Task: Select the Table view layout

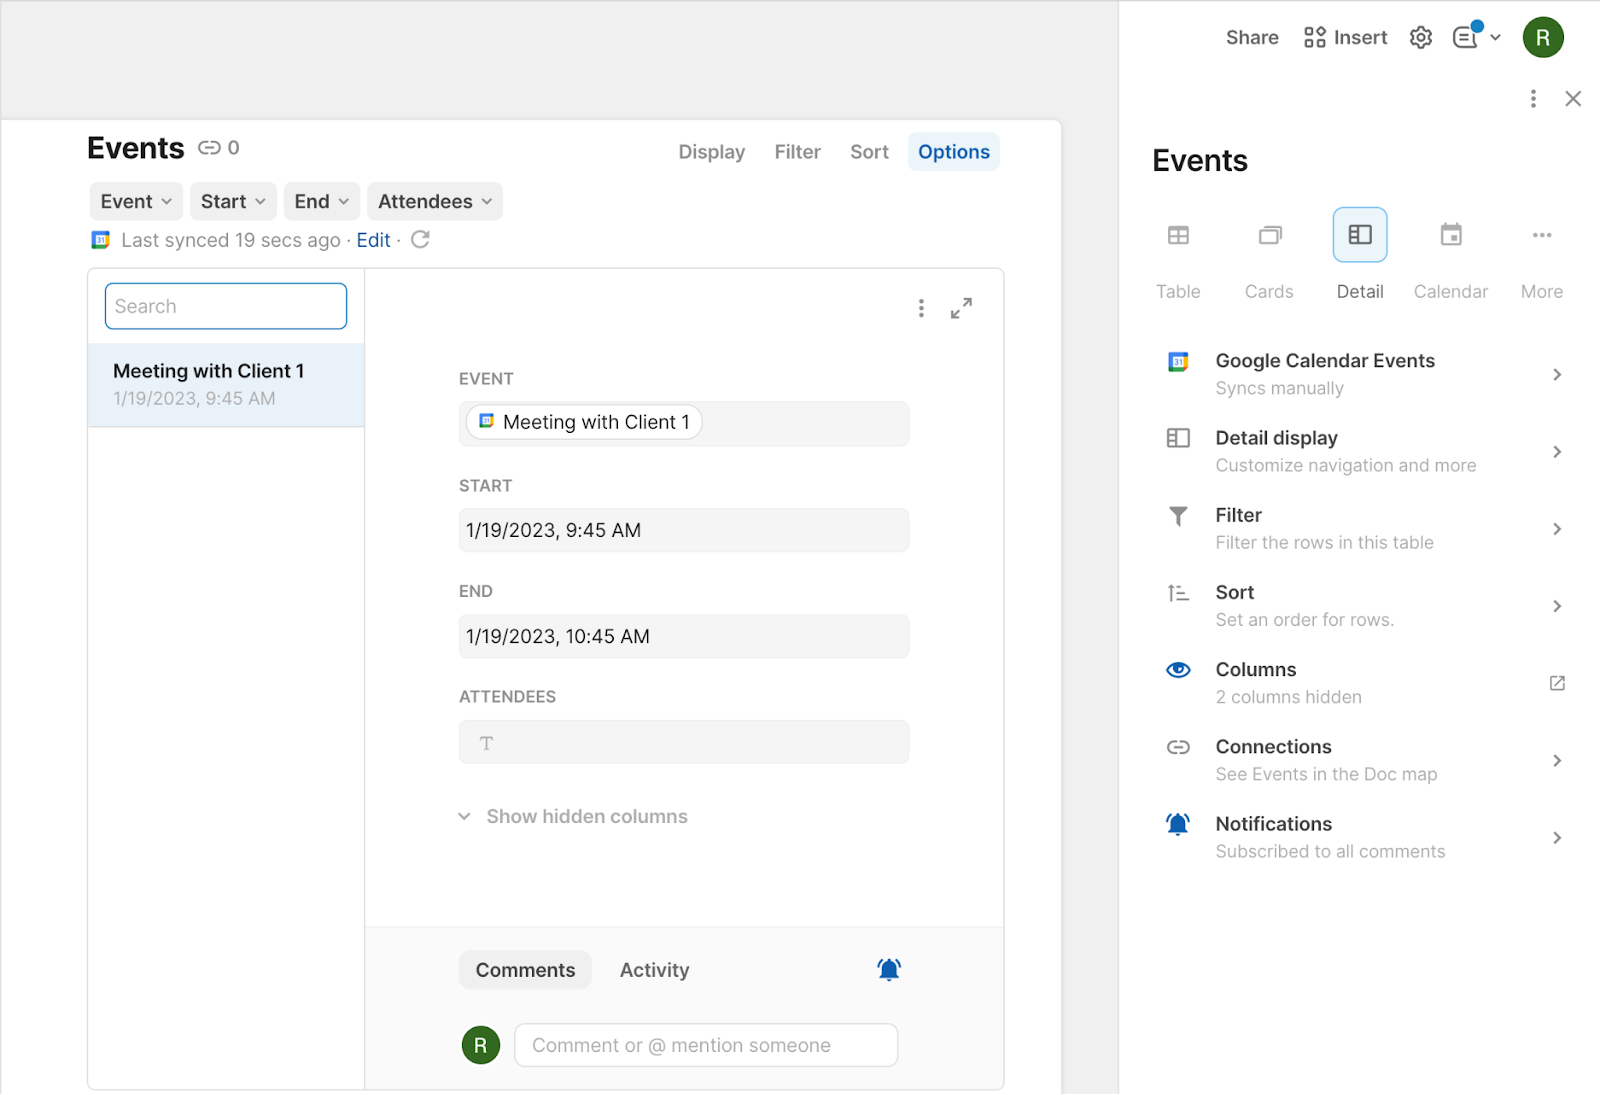Action: (x=1178, y=236)
